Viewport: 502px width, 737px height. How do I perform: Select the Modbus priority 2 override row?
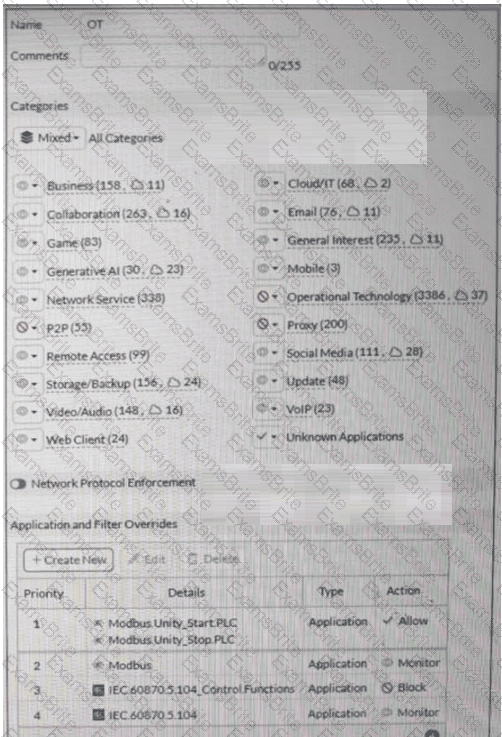coord(232,664)
